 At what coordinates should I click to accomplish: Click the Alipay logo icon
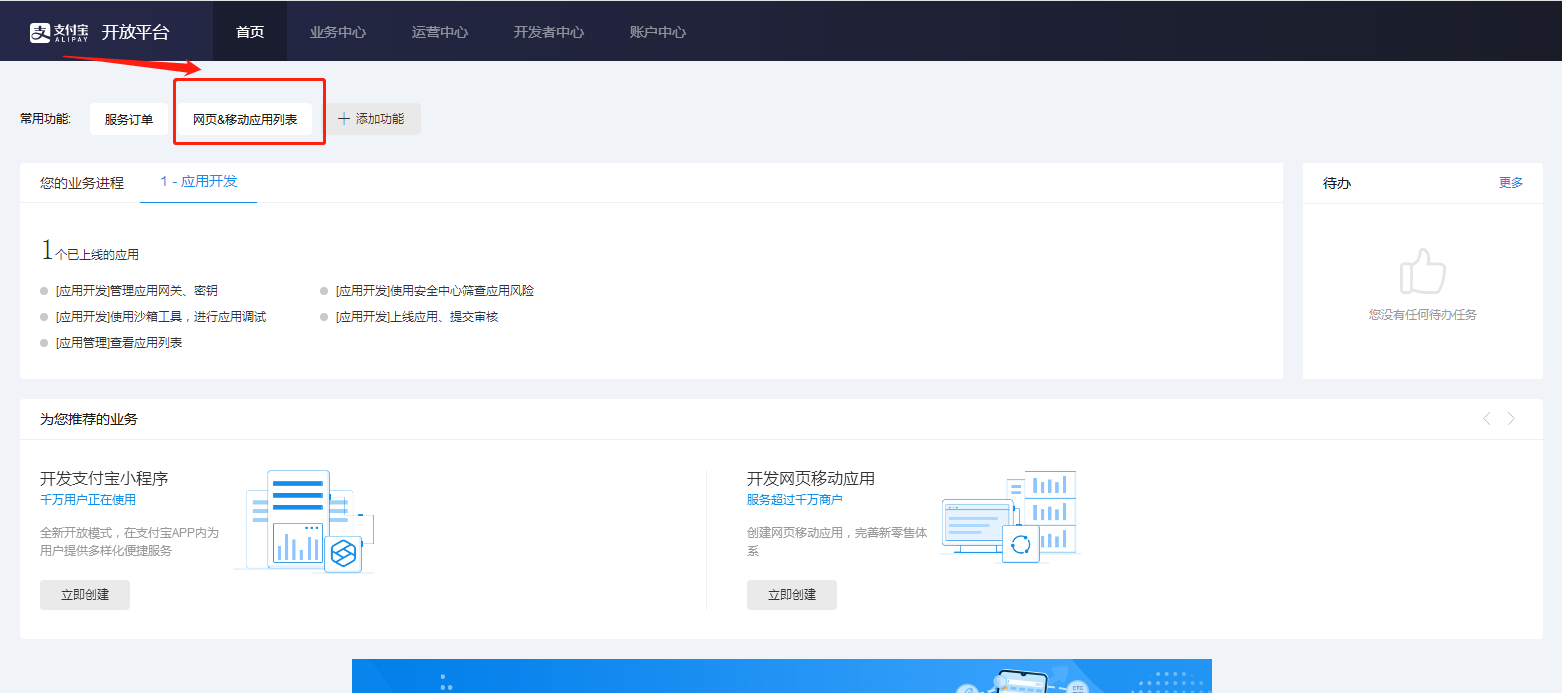tap(40, 33)
